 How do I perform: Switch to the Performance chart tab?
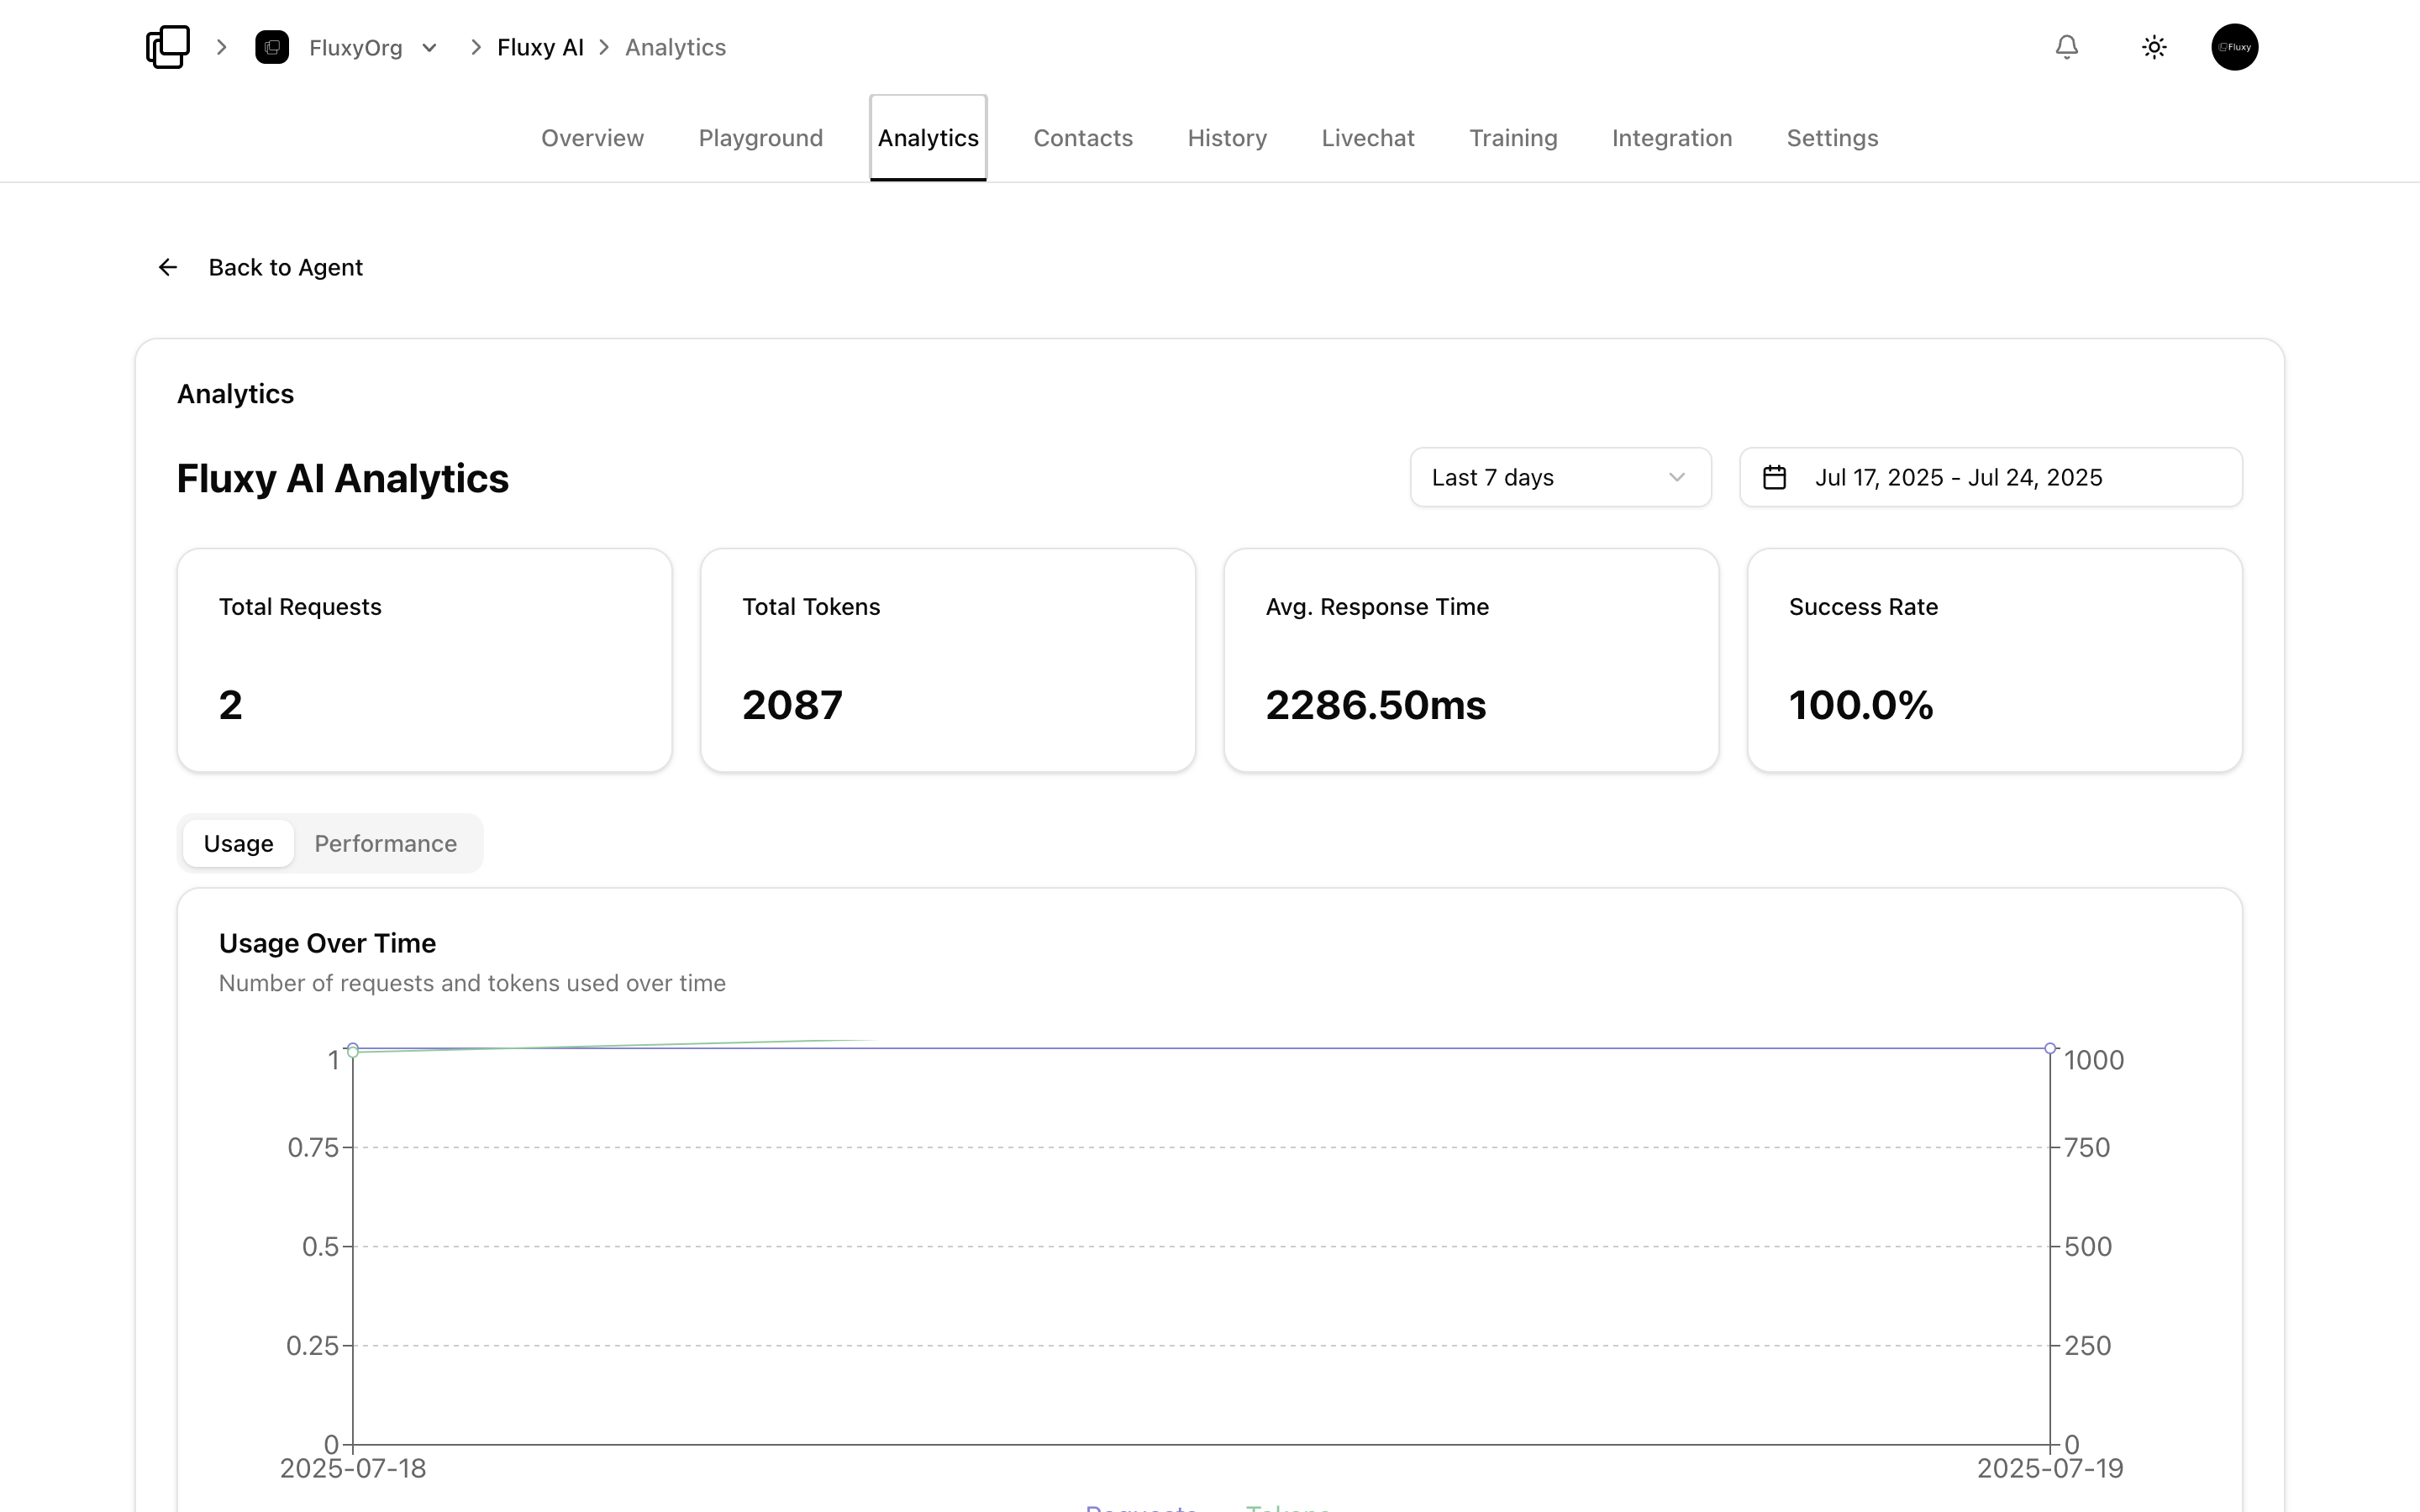(x=385, y=843)
